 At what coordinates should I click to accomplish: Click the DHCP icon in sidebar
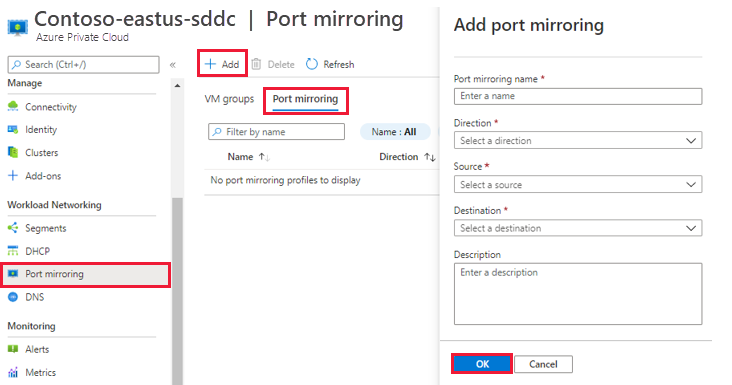[x=13, y=251]
